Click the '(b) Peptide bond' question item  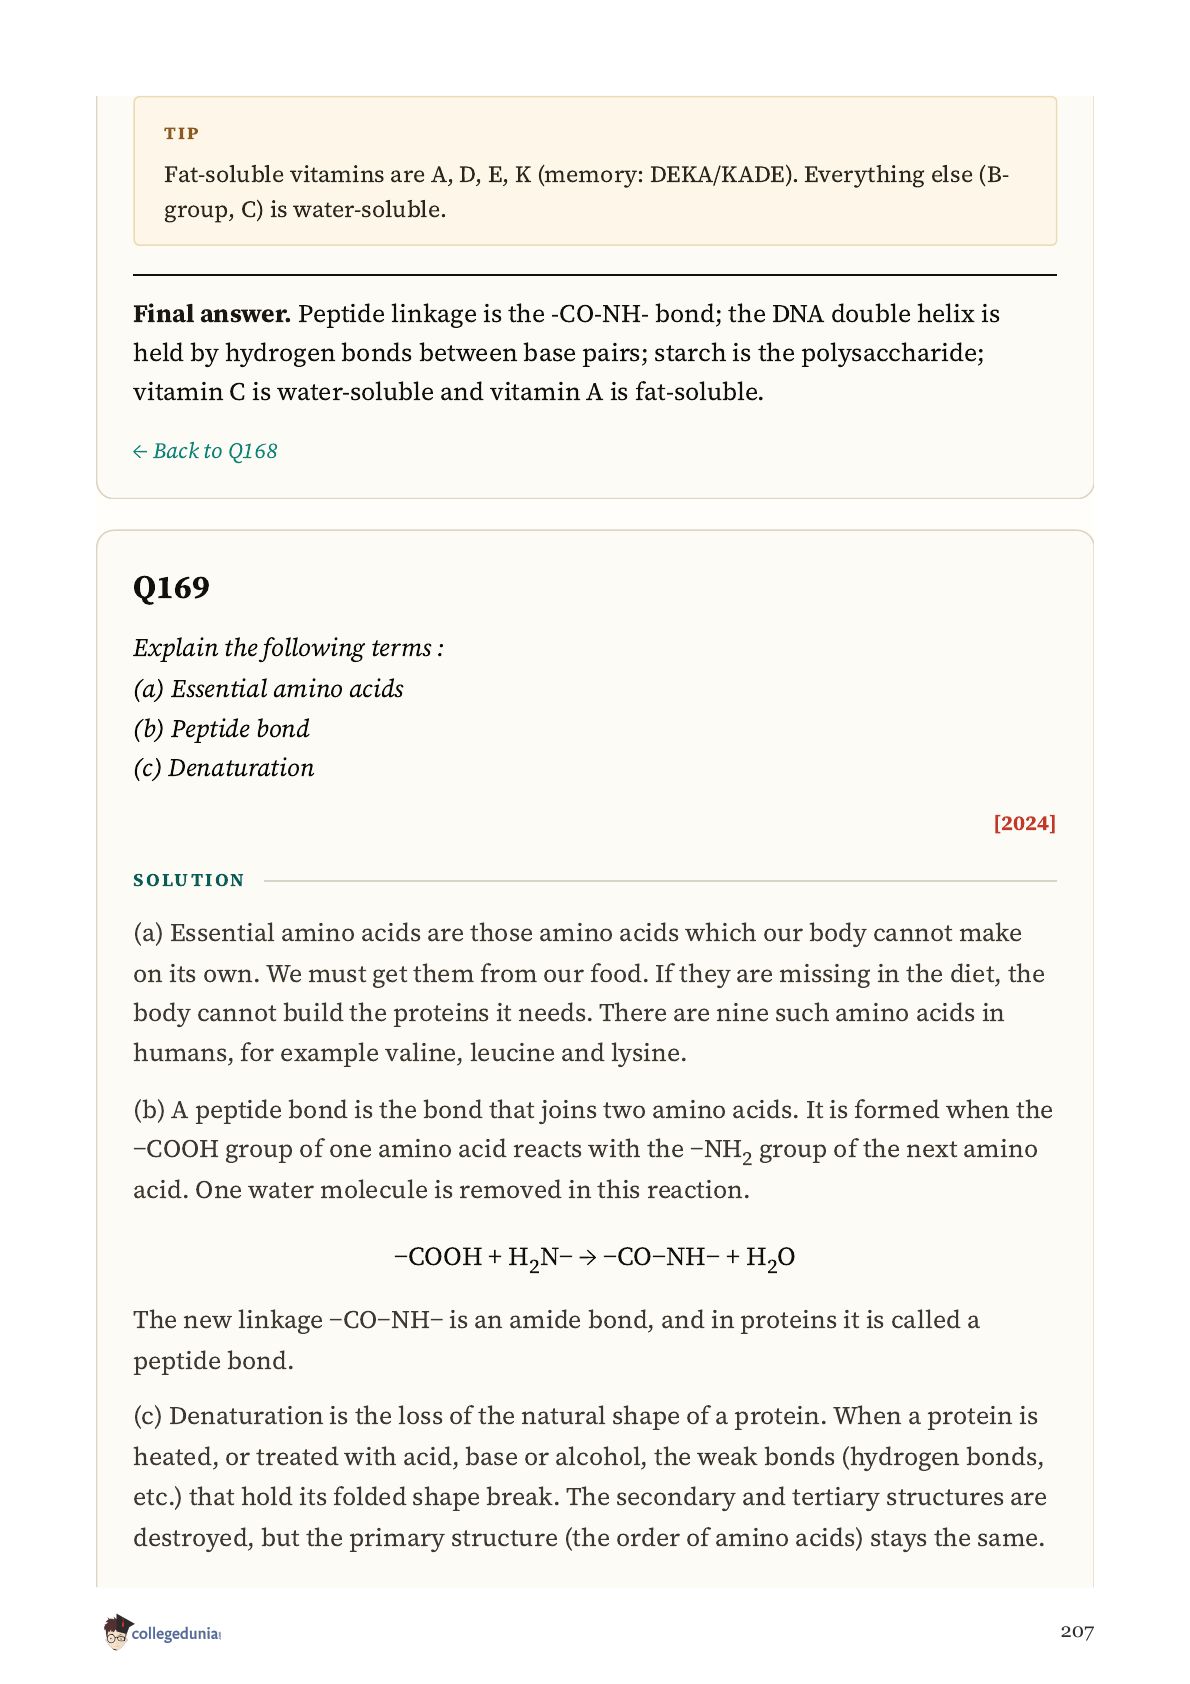221,729
